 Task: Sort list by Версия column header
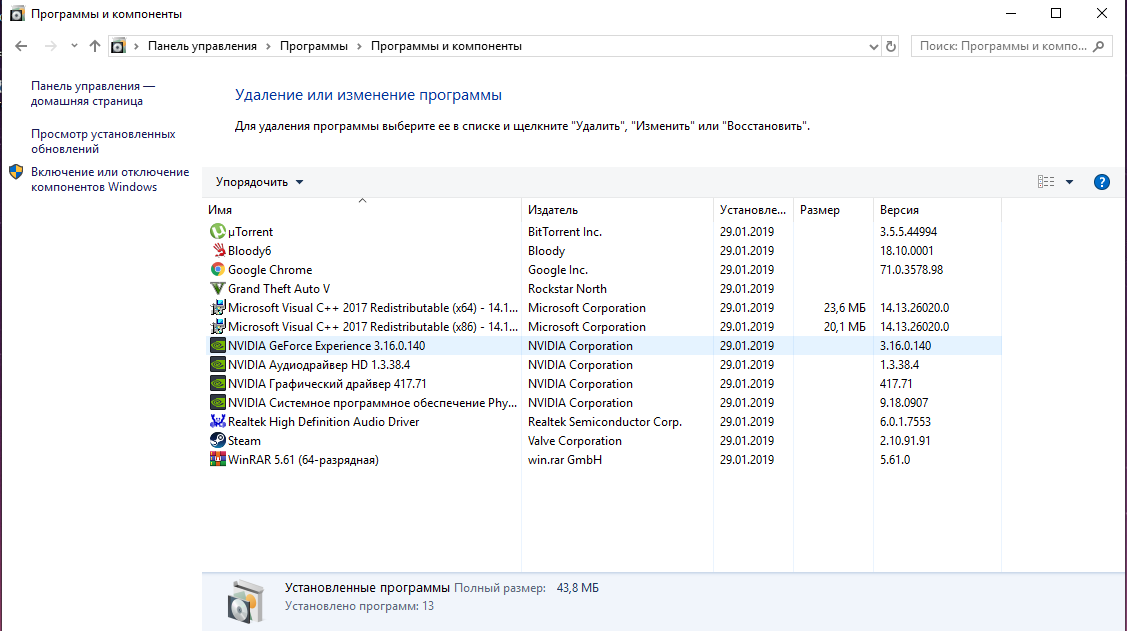[x=937, y=209]
